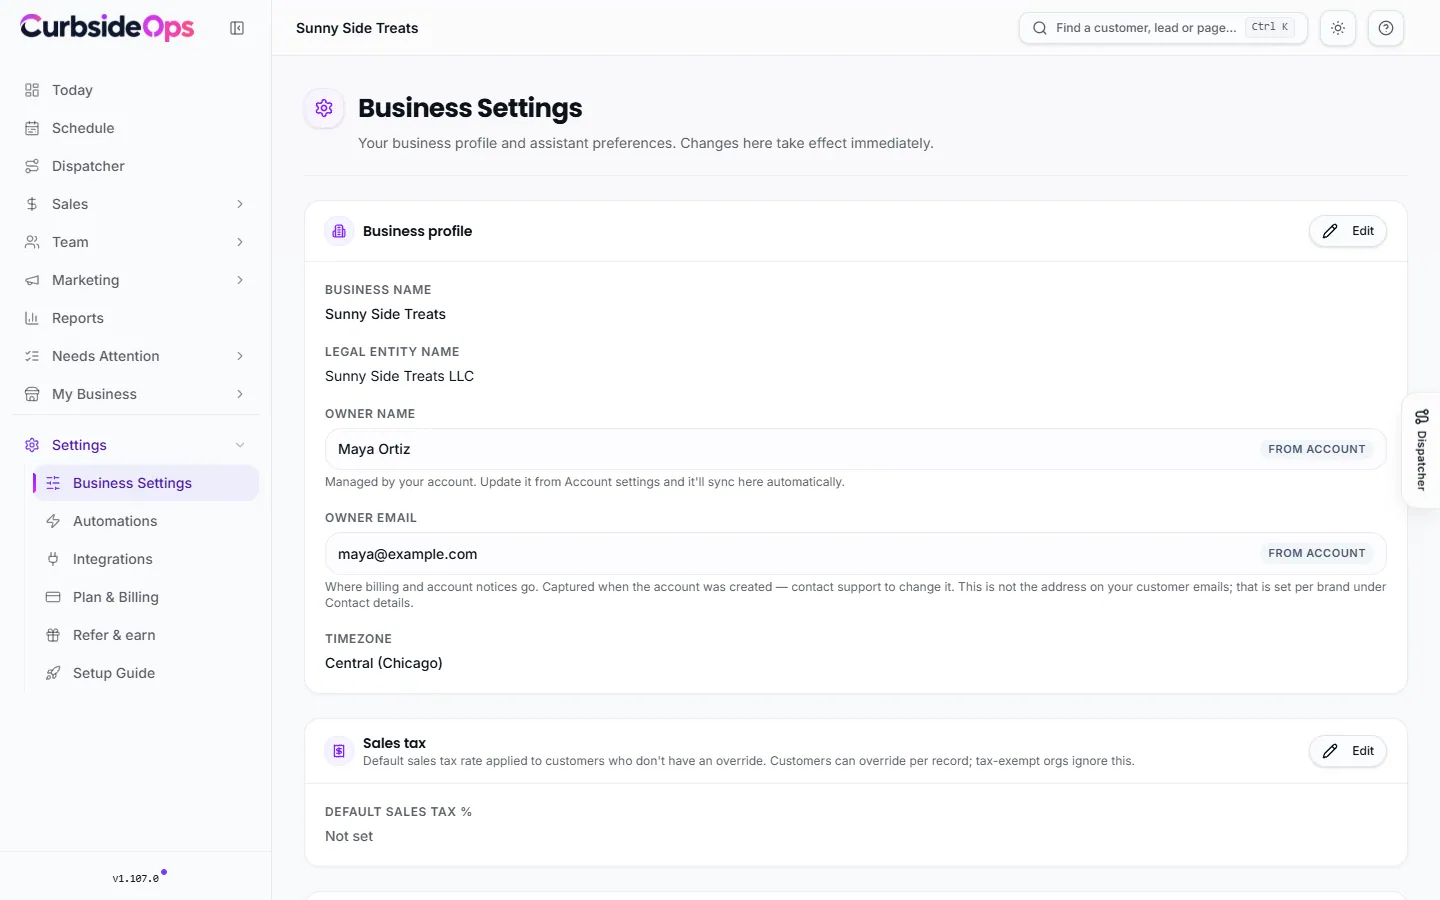Click the Owner Email field maya@example.com
The height and width of the screenshot is (900, 1440).
click(x=856, y=553)
